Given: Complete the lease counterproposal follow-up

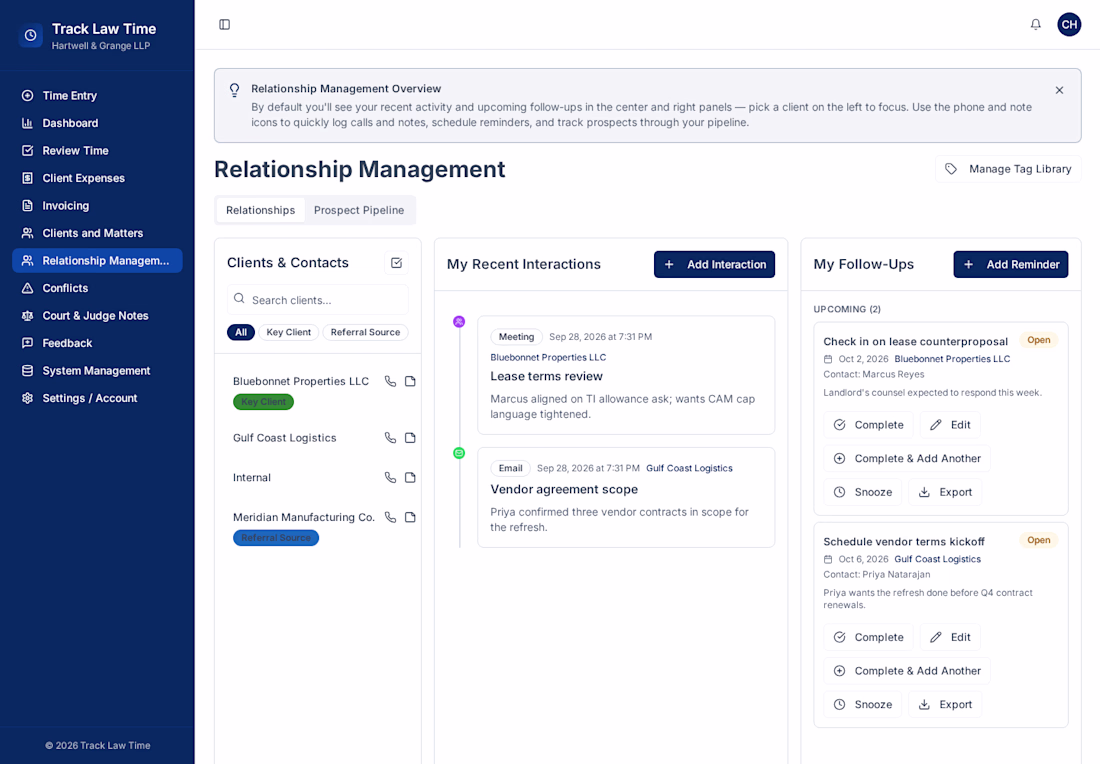Looking at the screenshot, I should tap(868, 425).
